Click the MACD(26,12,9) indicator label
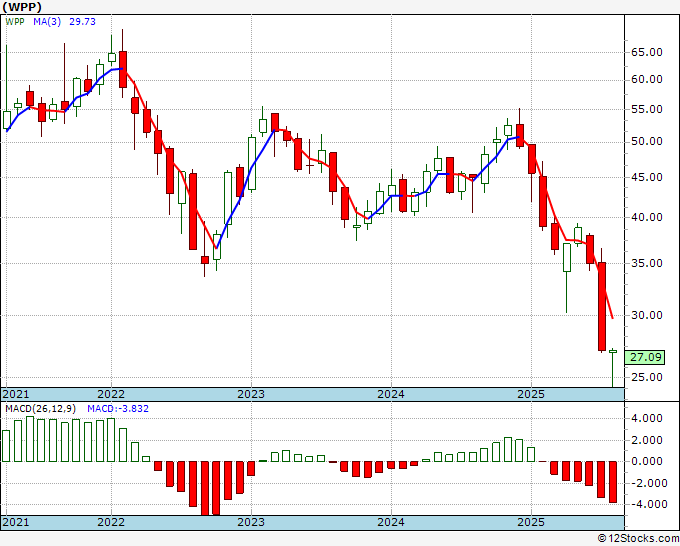The height and width of the screenshot is (546, 680). (41, 409)
